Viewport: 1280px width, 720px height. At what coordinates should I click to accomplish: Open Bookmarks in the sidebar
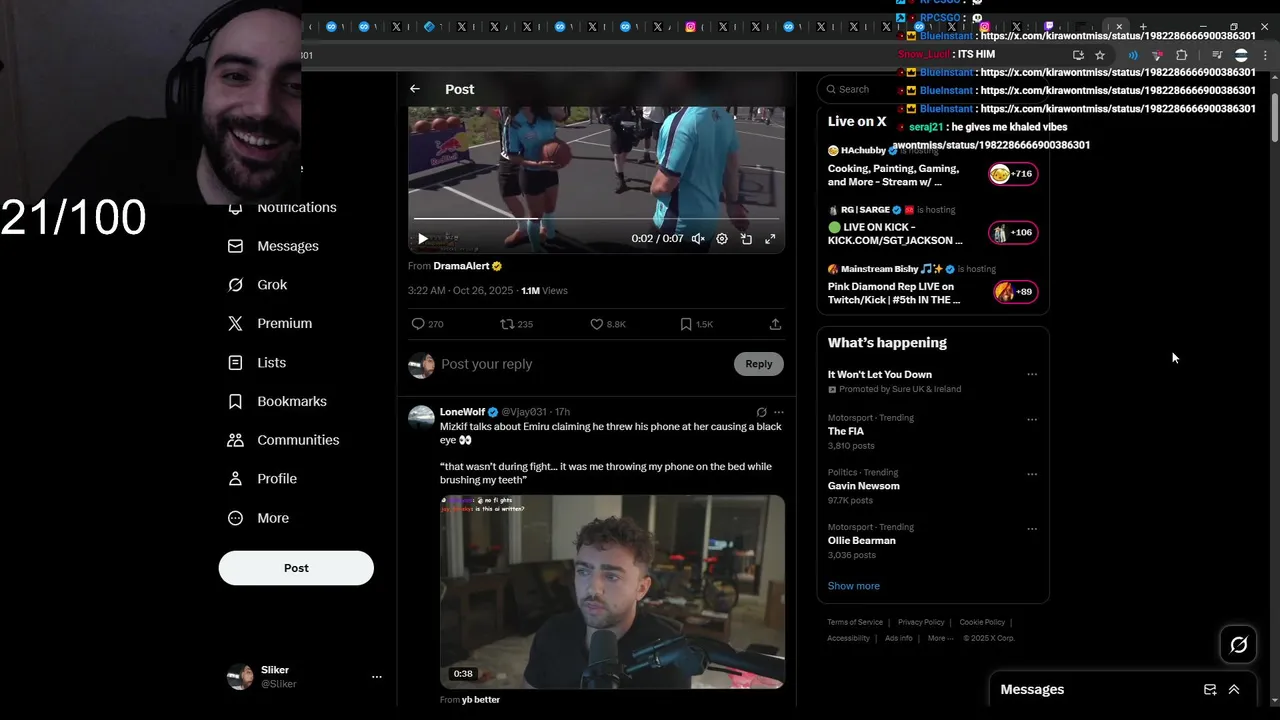point(278,401)
